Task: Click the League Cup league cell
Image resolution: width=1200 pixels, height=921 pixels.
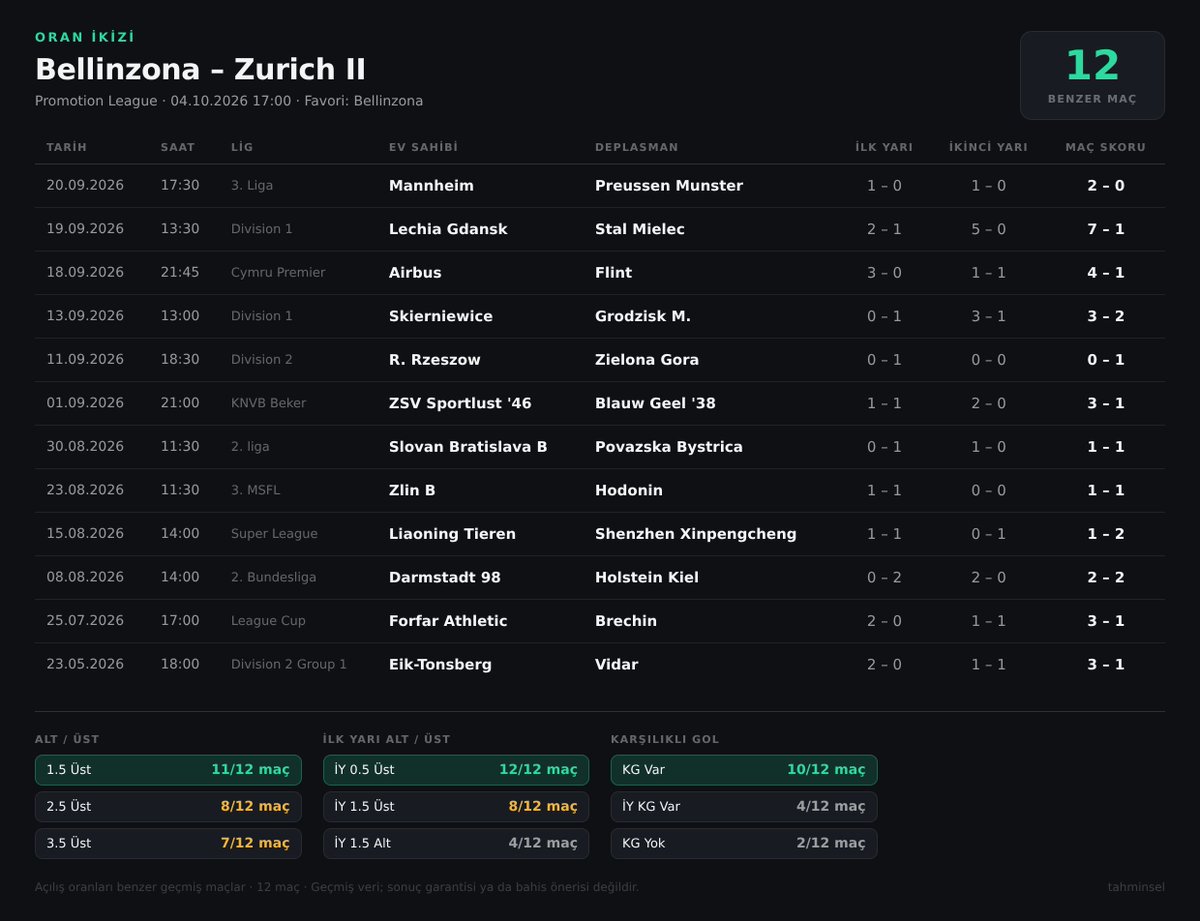Action: coord(268,621)
